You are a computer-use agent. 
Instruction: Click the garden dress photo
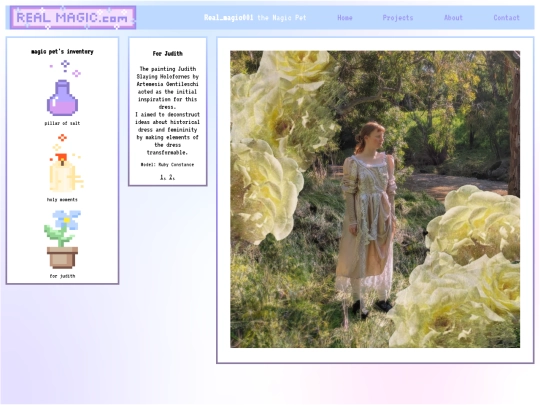click(375, 199)
